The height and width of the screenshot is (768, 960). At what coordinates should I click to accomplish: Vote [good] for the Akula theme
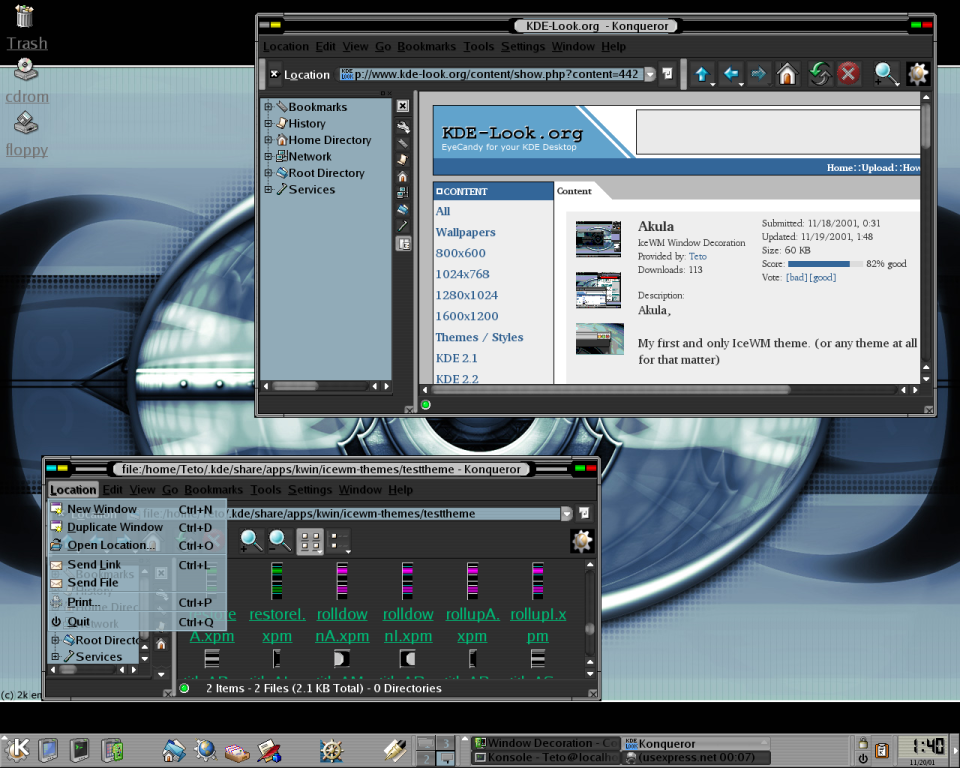[823, 277]
